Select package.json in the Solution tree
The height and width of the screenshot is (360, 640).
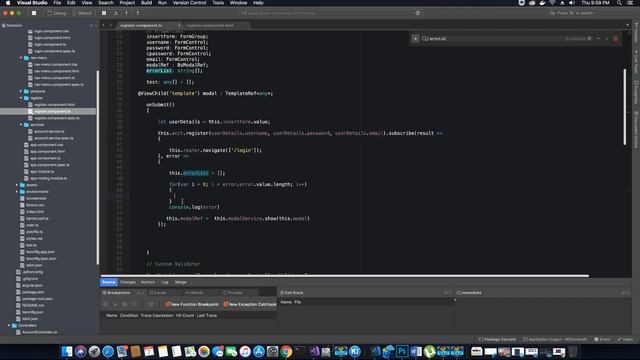(x=33, y=292)
